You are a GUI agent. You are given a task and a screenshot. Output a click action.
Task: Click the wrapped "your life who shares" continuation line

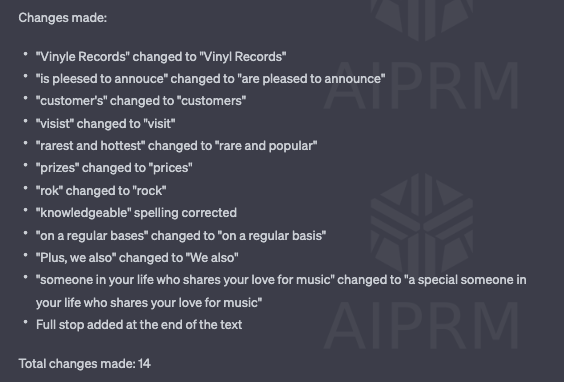(x=149, y=303)
